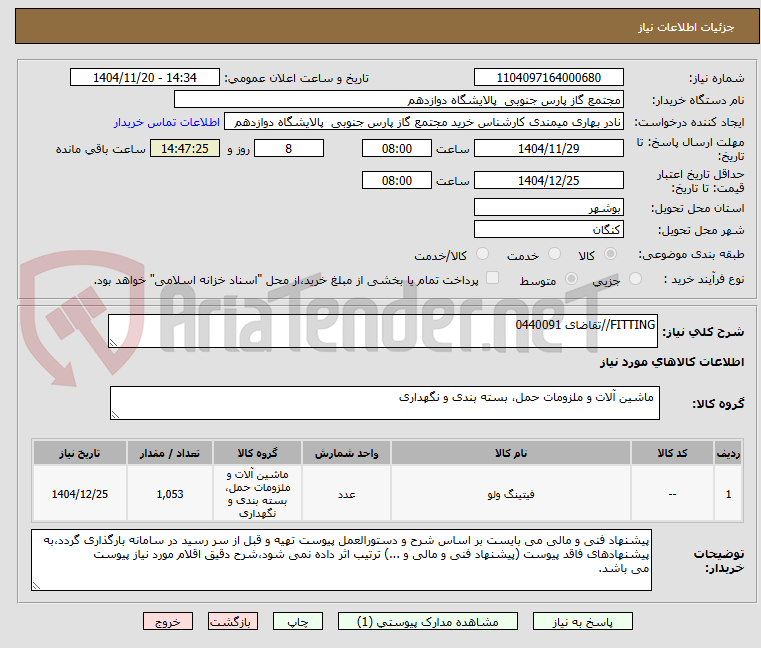Click the response deadline date 1404/11/29
Viewport: 761px width, 648px height.
click(548, 149)
